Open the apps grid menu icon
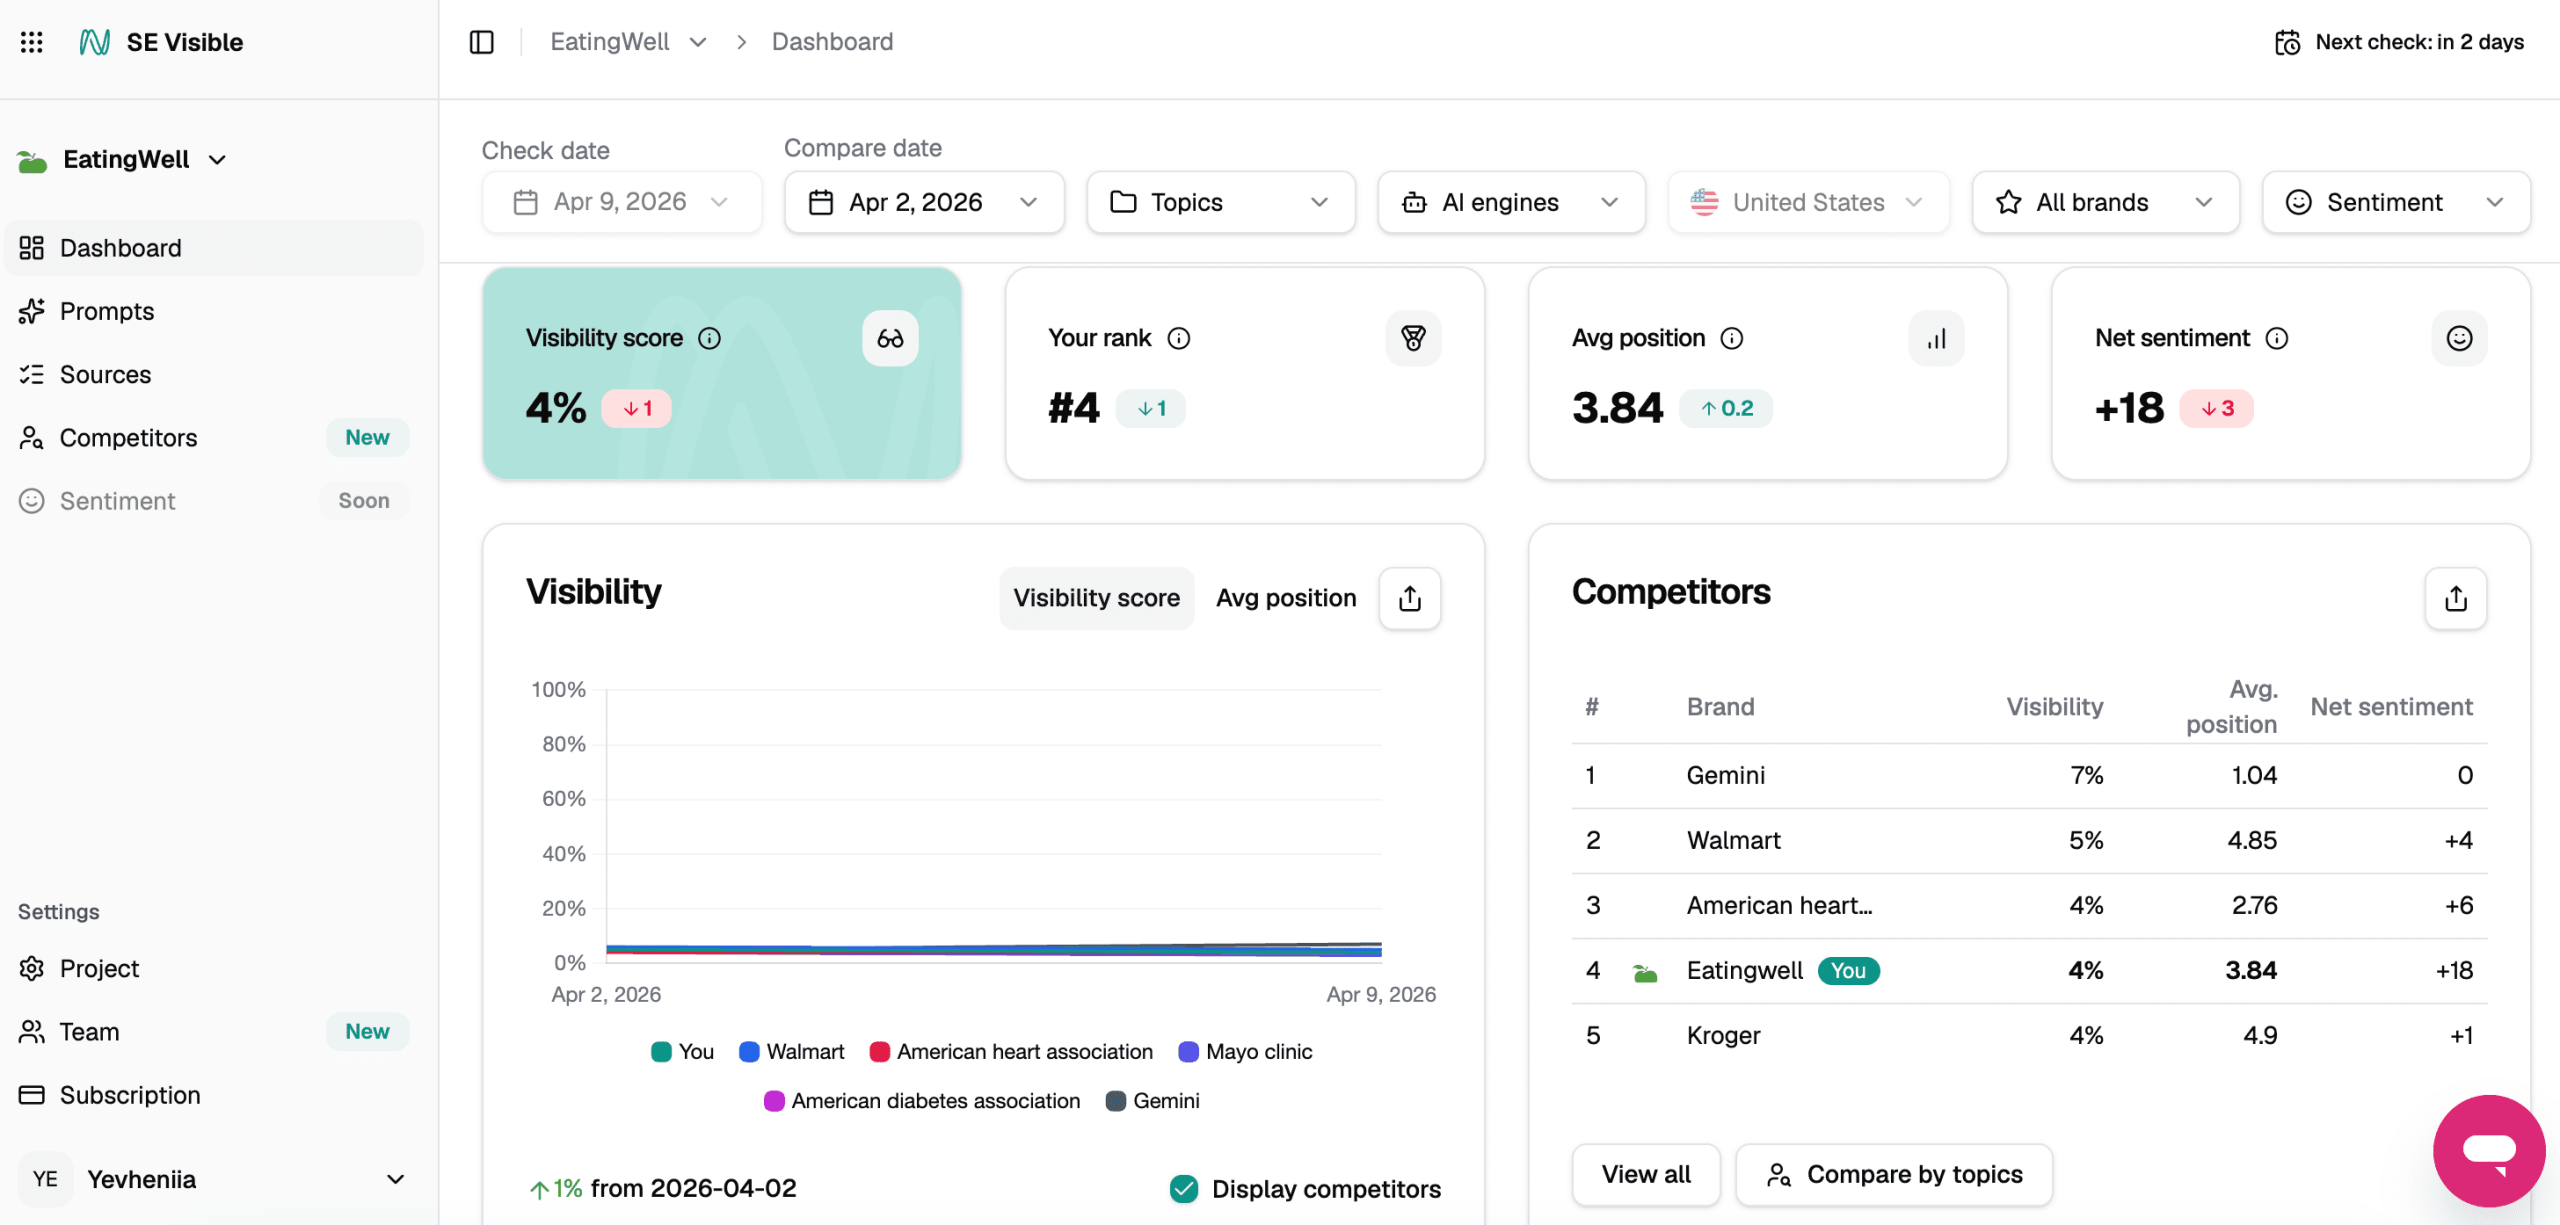This screenshot has height=1225, width=2560. (x=31, y=42)
